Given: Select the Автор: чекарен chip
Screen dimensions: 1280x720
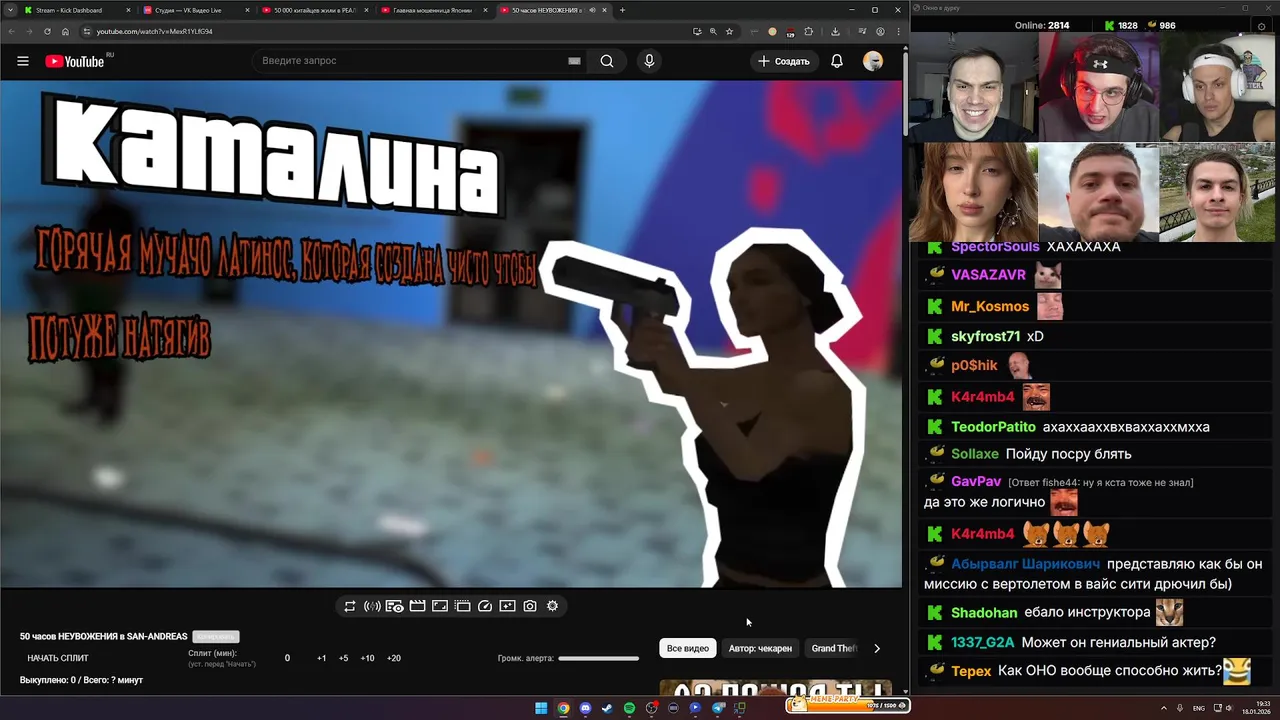Looking at the screenshot, I should tap(760, 648).
